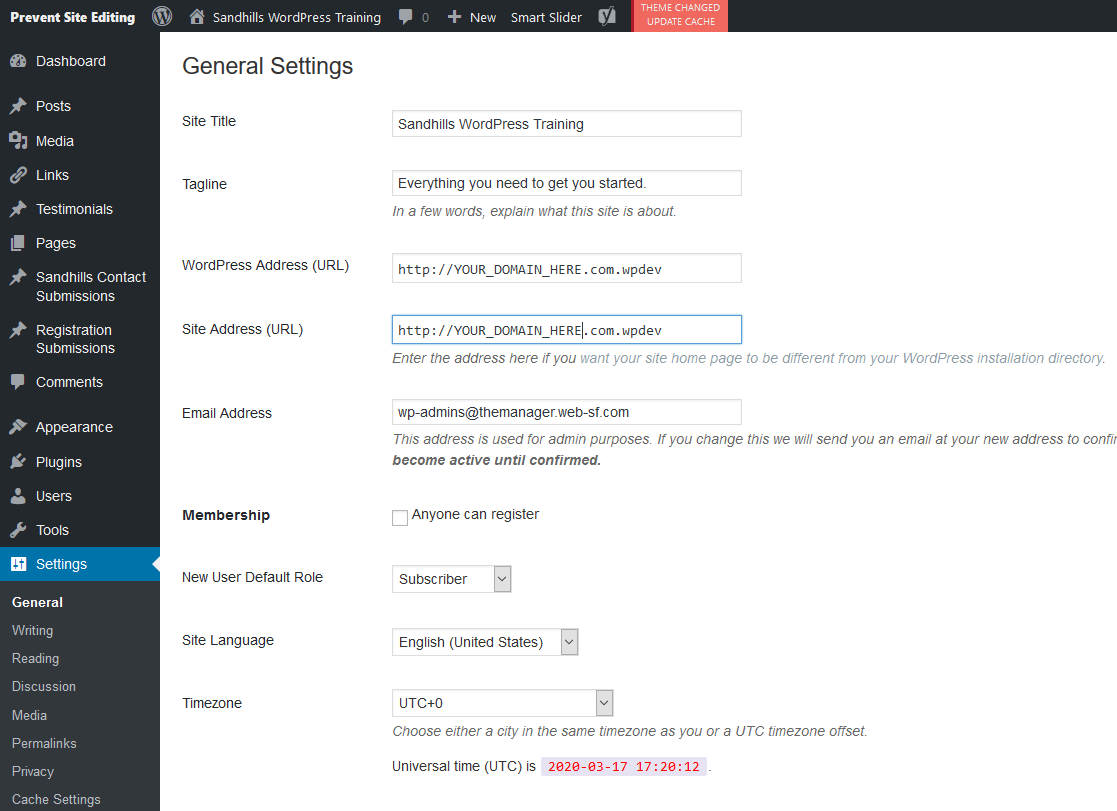Click Theme Changed Update Cache button
This screenshot has width=1117, height=811.
tap(680, 15)
